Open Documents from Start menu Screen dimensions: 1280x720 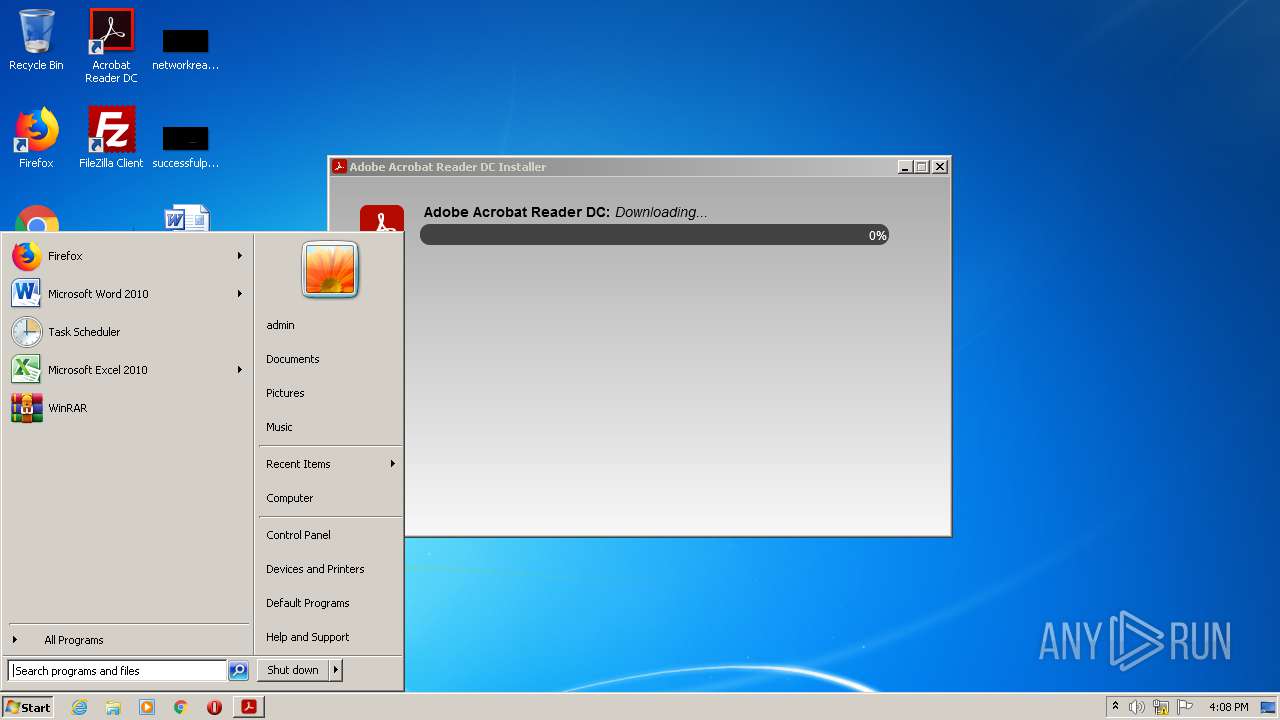click(330, 359)
